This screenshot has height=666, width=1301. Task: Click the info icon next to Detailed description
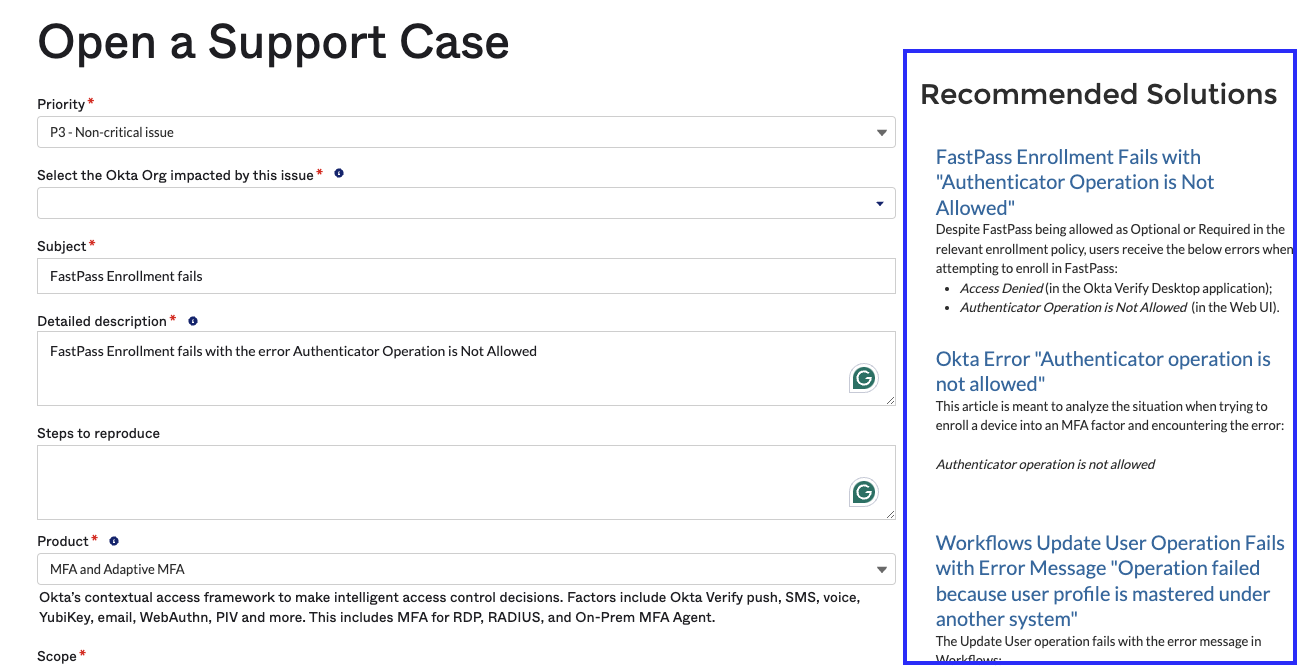click(192, 320)
